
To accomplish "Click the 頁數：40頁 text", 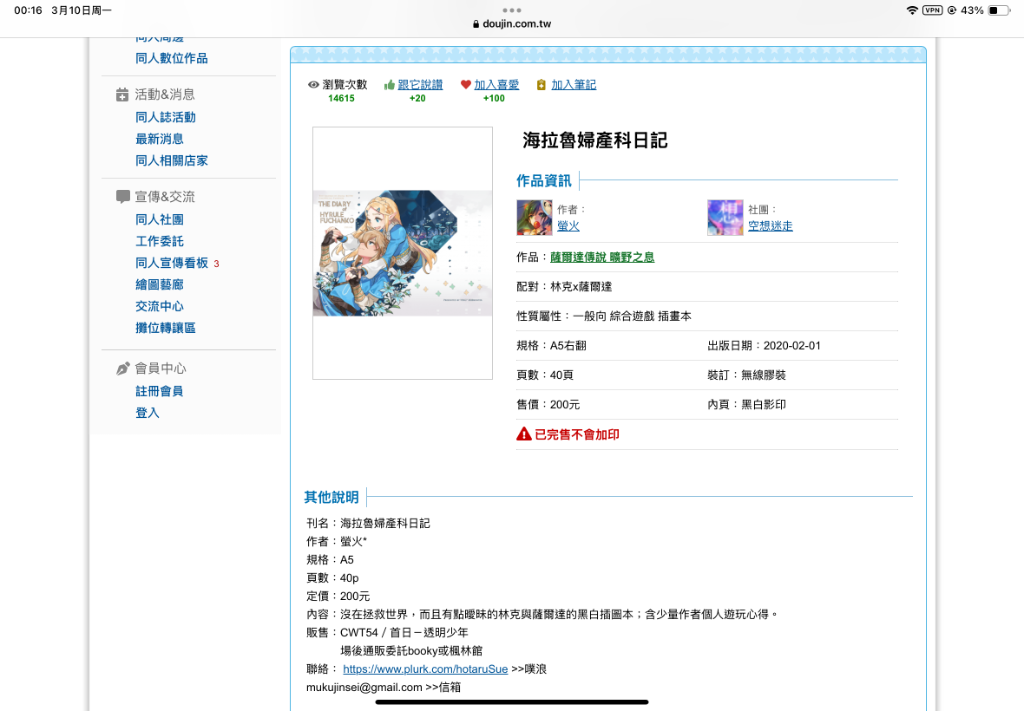I will tap(545, 375).
